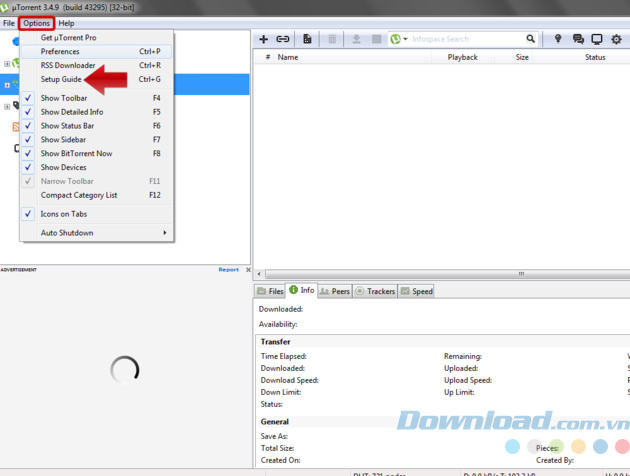Click the torrent list horizontal scrollbar thumb

click(447, 274)
